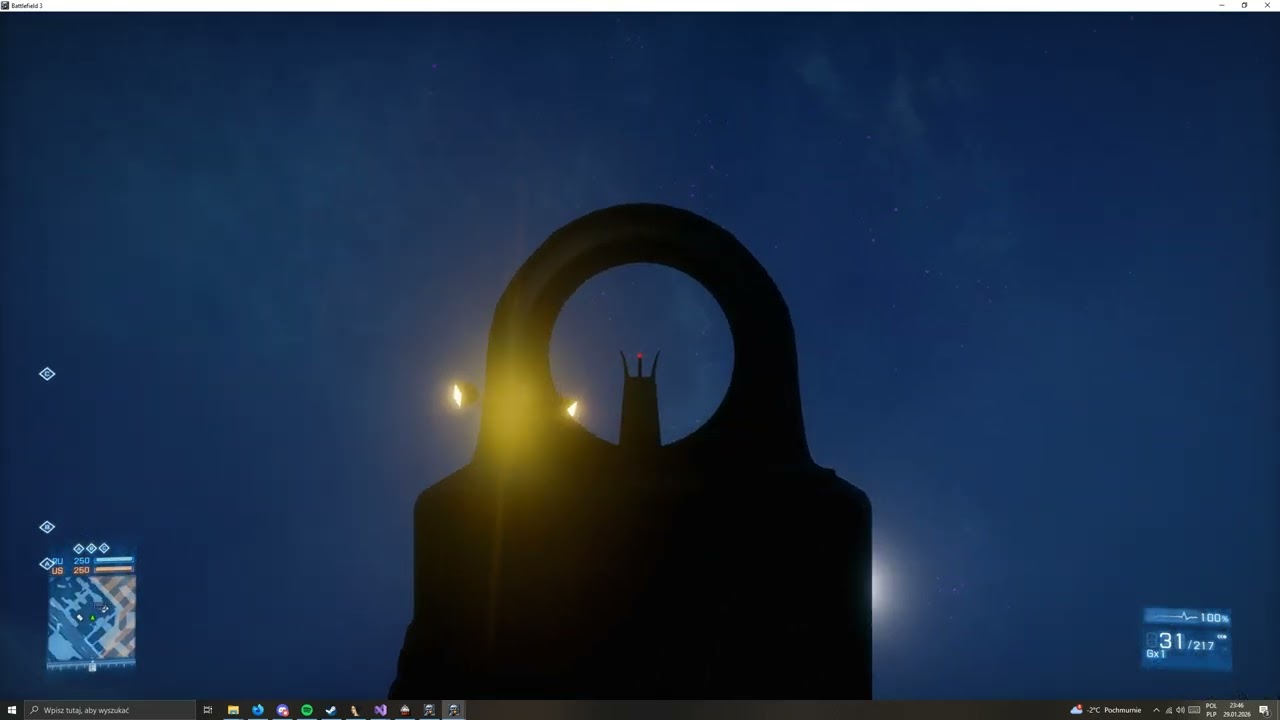Screen dimensions: 1280x720
Task: Open the weather widget showing -2°C Pochmurnie
Action: [1106, 710]
